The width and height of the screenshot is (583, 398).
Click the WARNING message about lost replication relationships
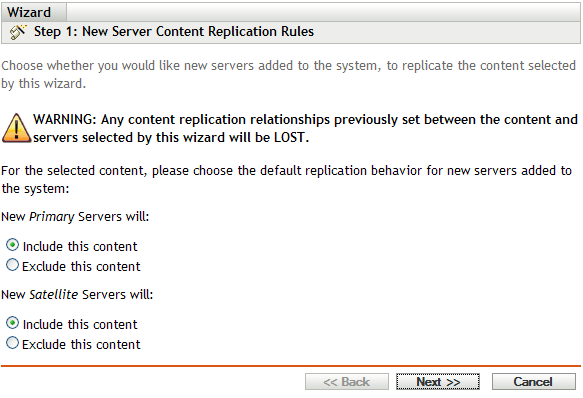pos(305,128)
